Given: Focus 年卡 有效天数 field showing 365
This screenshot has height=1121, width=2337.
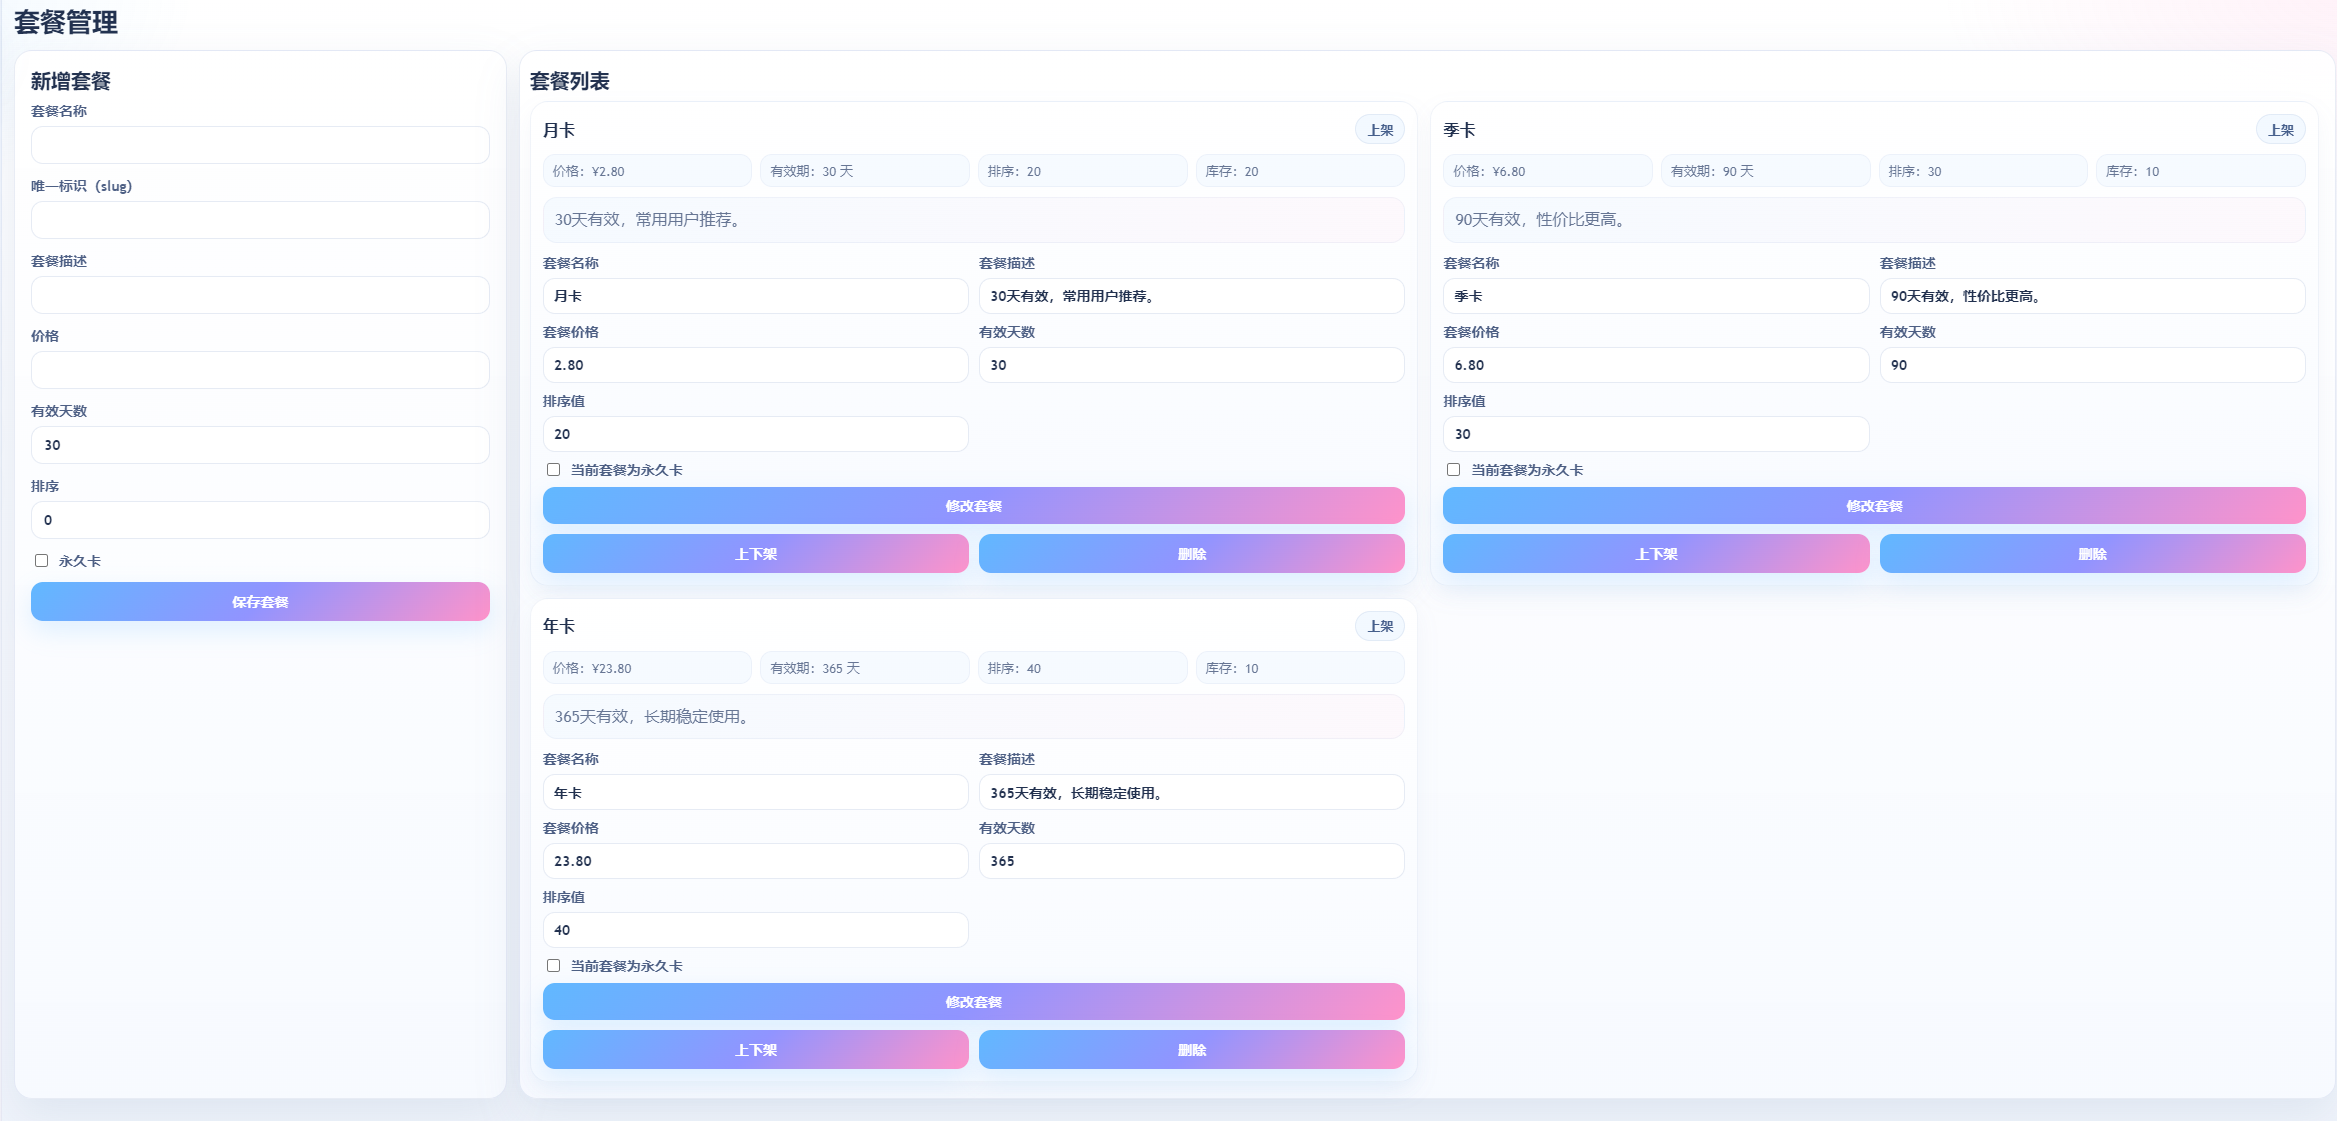Looking at the screenshot, I should 1191,861.
